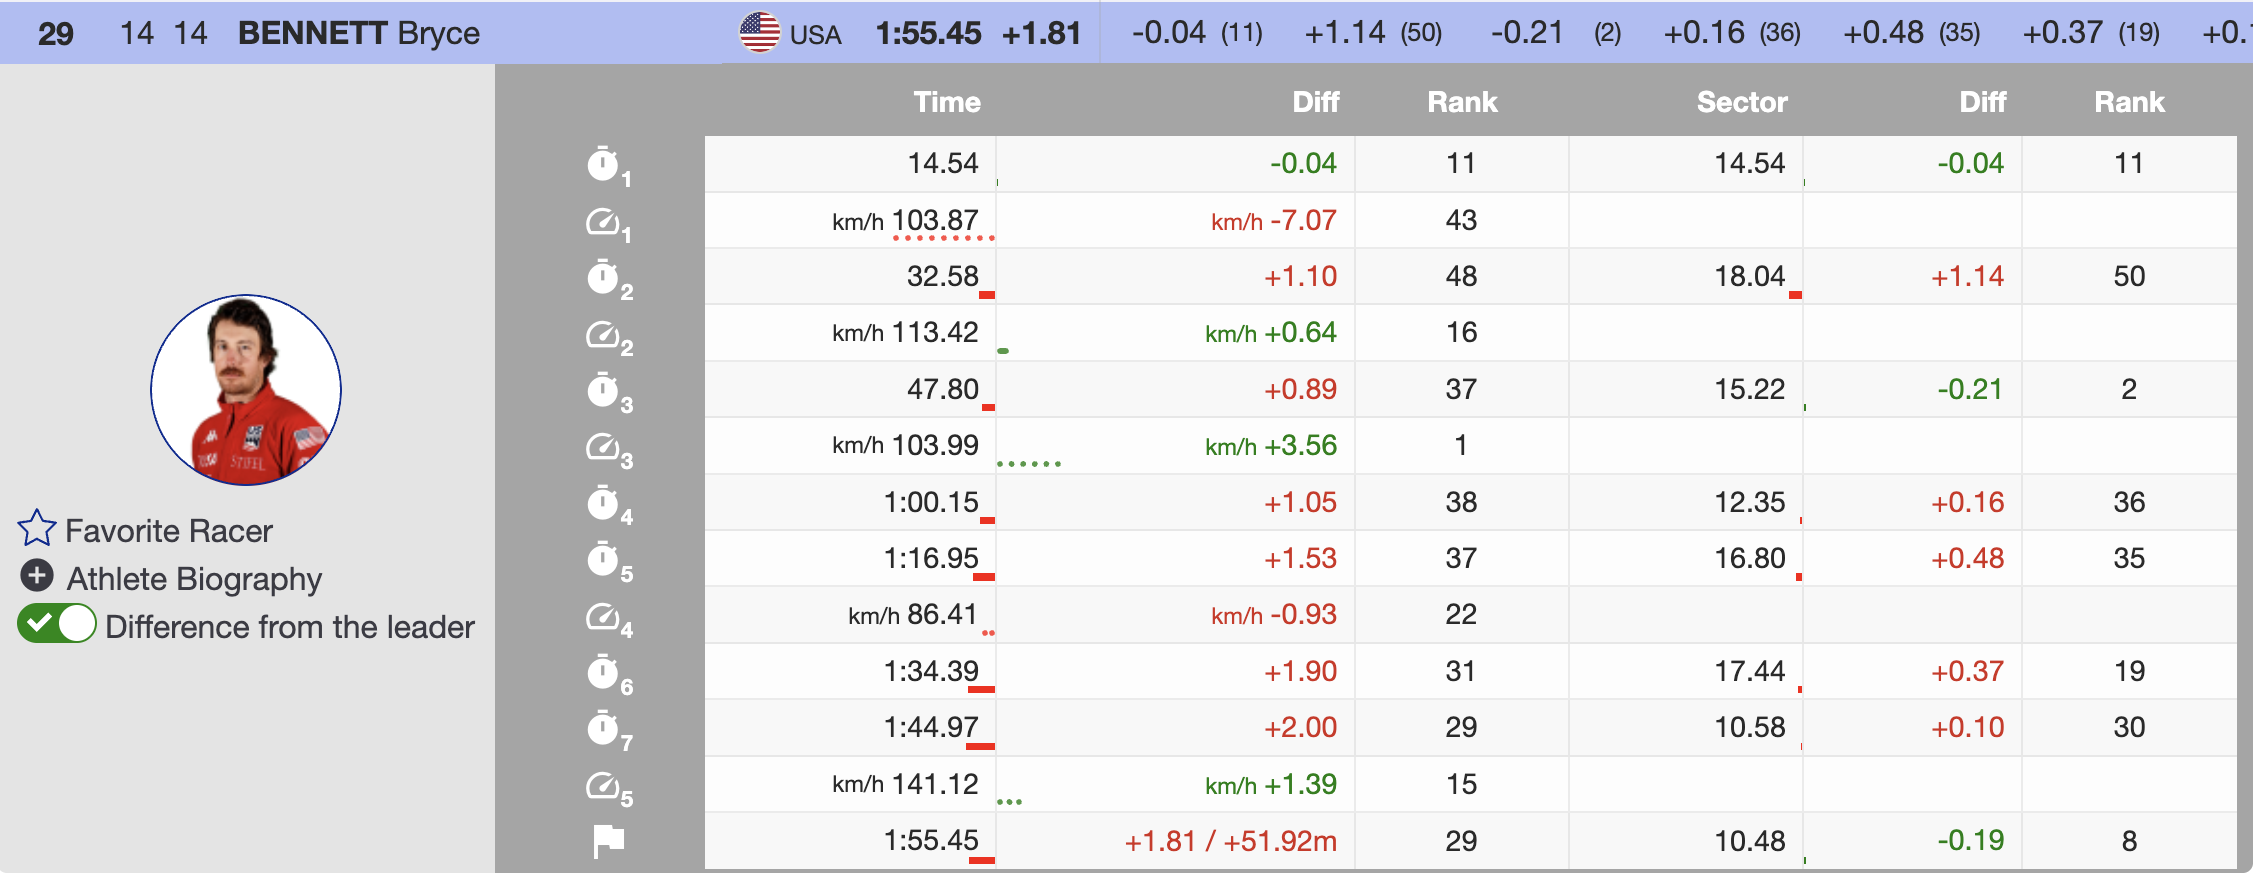This screenshot has width=2254, height=876.
Task: Click the stopwatch icon for split 3
Action: [x=603, y=390]
